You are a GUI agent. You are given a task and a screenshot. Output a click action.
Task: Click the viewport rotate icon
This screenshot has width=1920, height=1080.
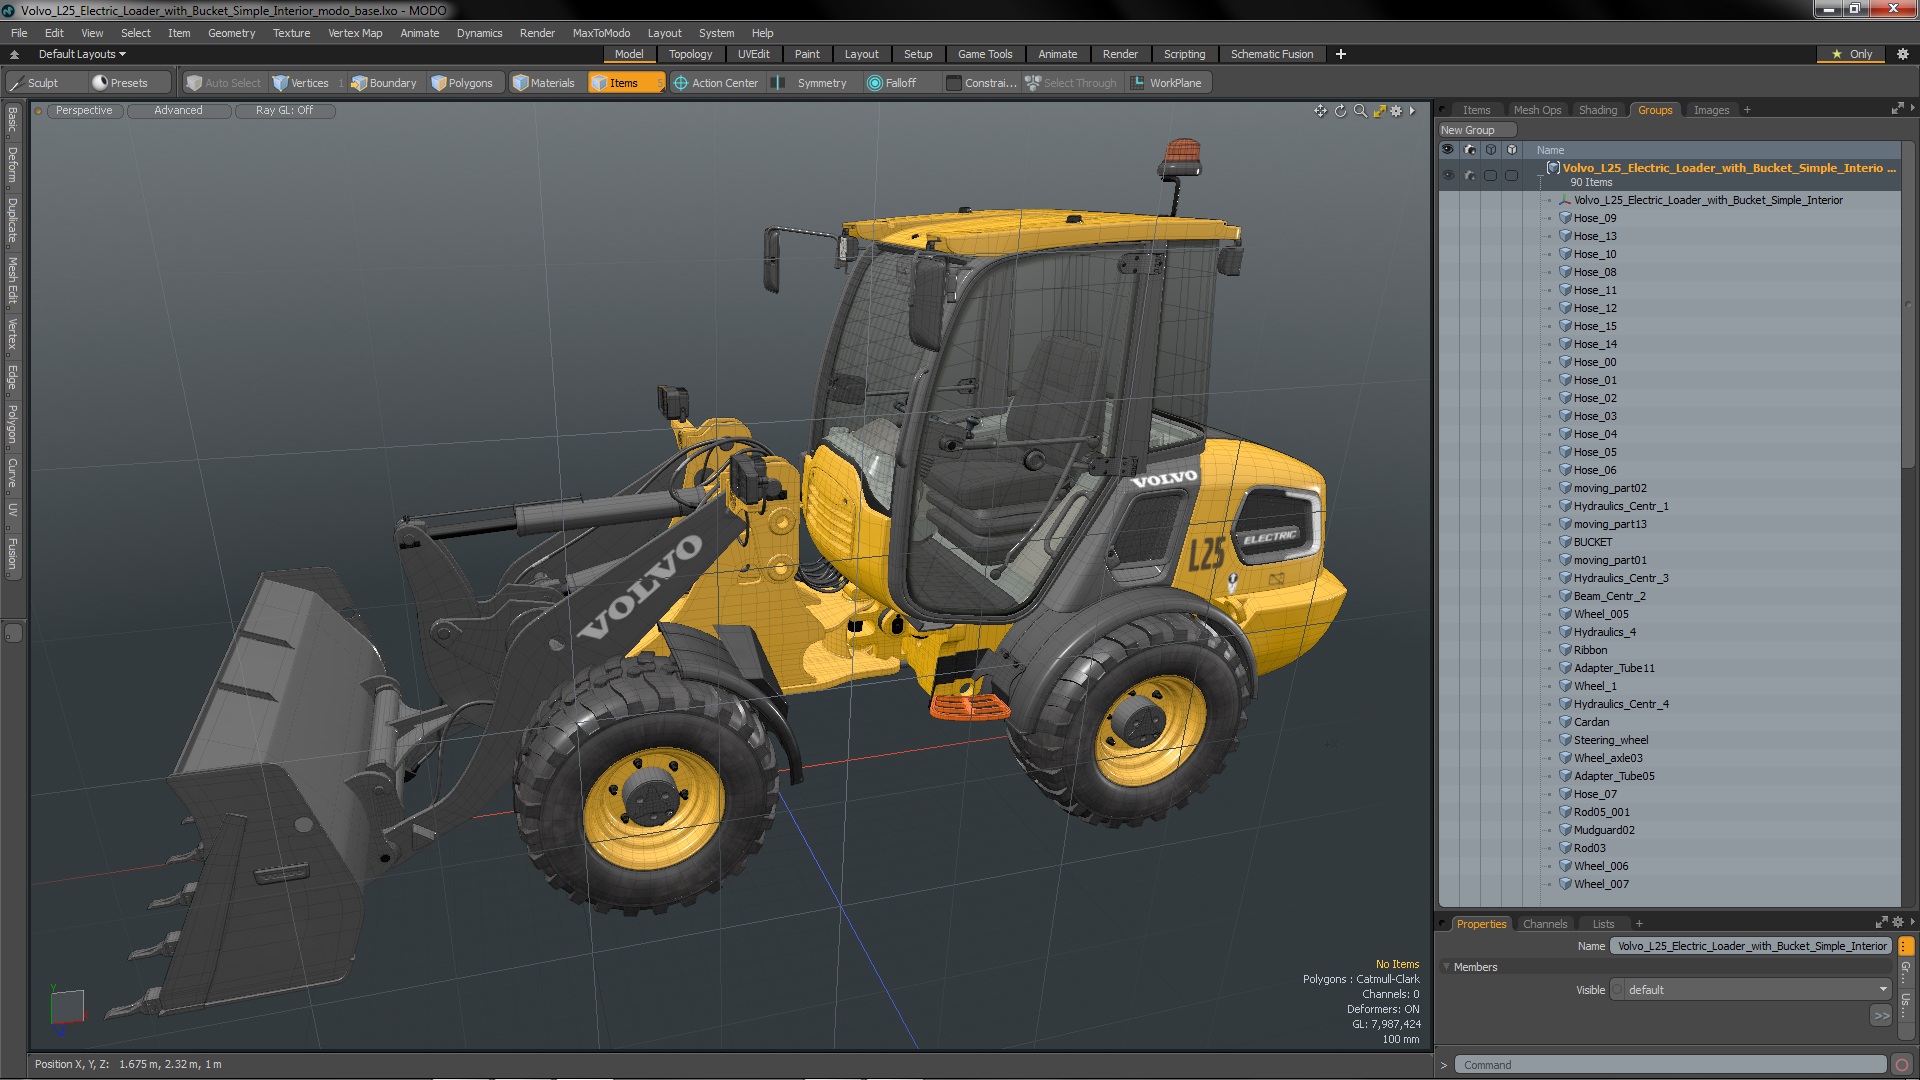coord(1340,111)
